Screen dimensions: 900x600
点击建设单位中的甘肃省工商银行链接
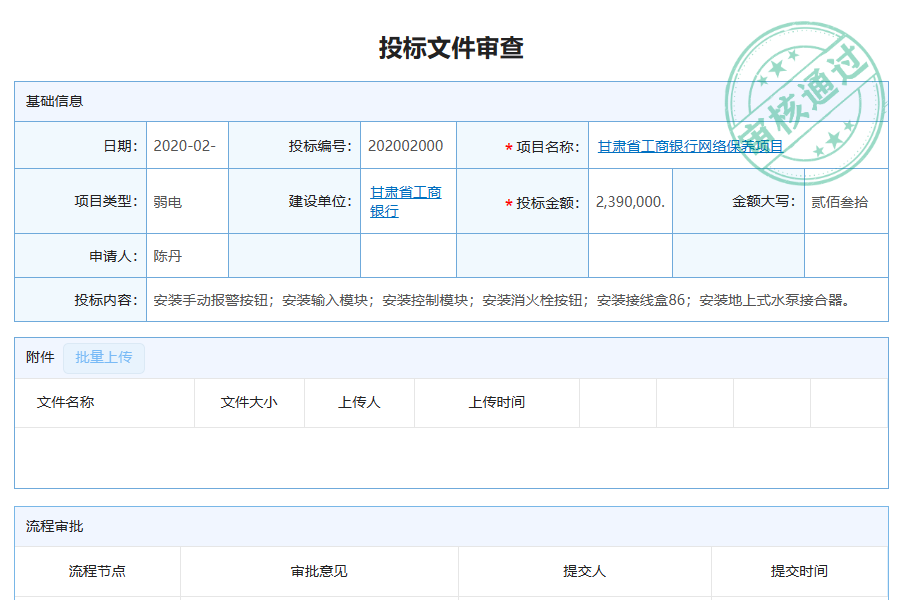coord(404,200)
